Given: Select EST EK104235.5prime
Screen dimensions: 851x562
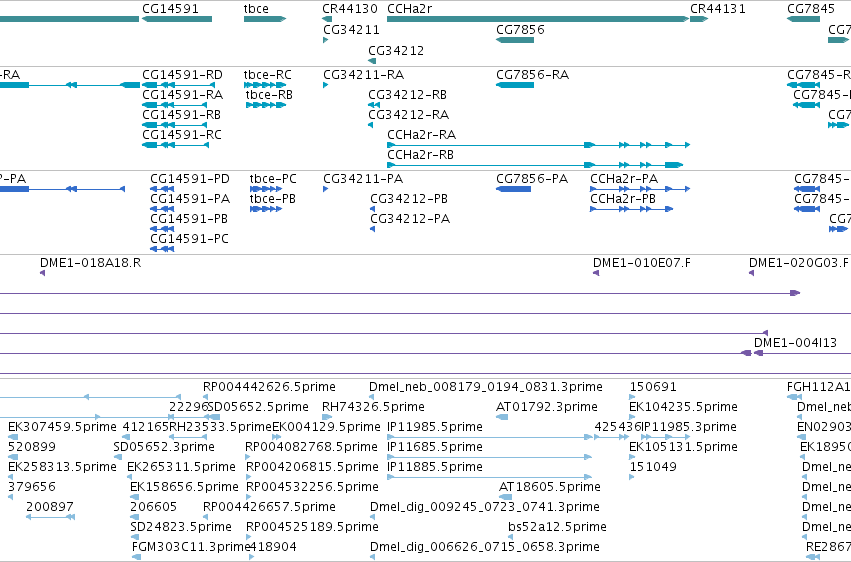Looking at the screenshot, I should tap(683, 407).
